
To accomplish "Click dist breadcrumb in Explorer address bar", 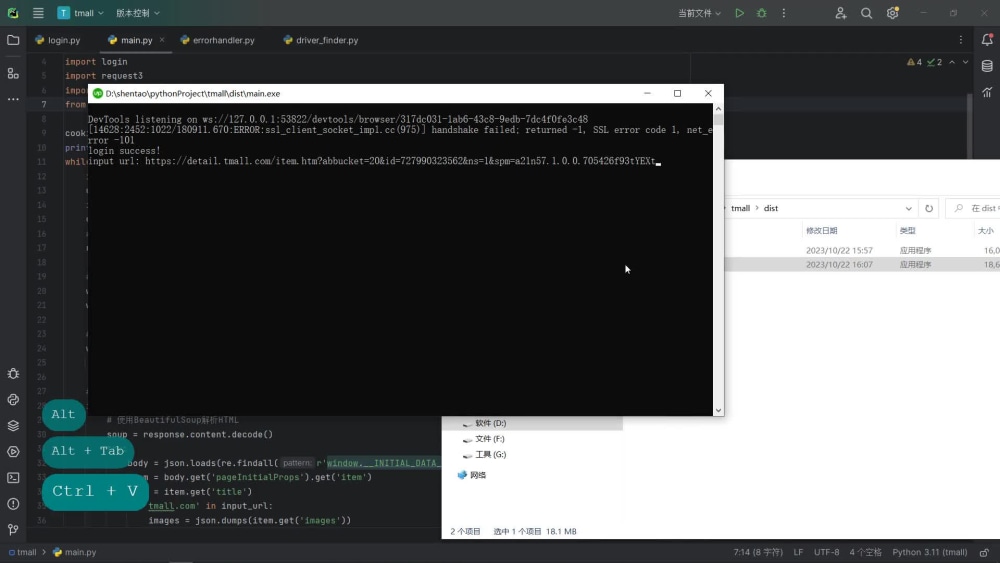I will click(x=770, y=208).
